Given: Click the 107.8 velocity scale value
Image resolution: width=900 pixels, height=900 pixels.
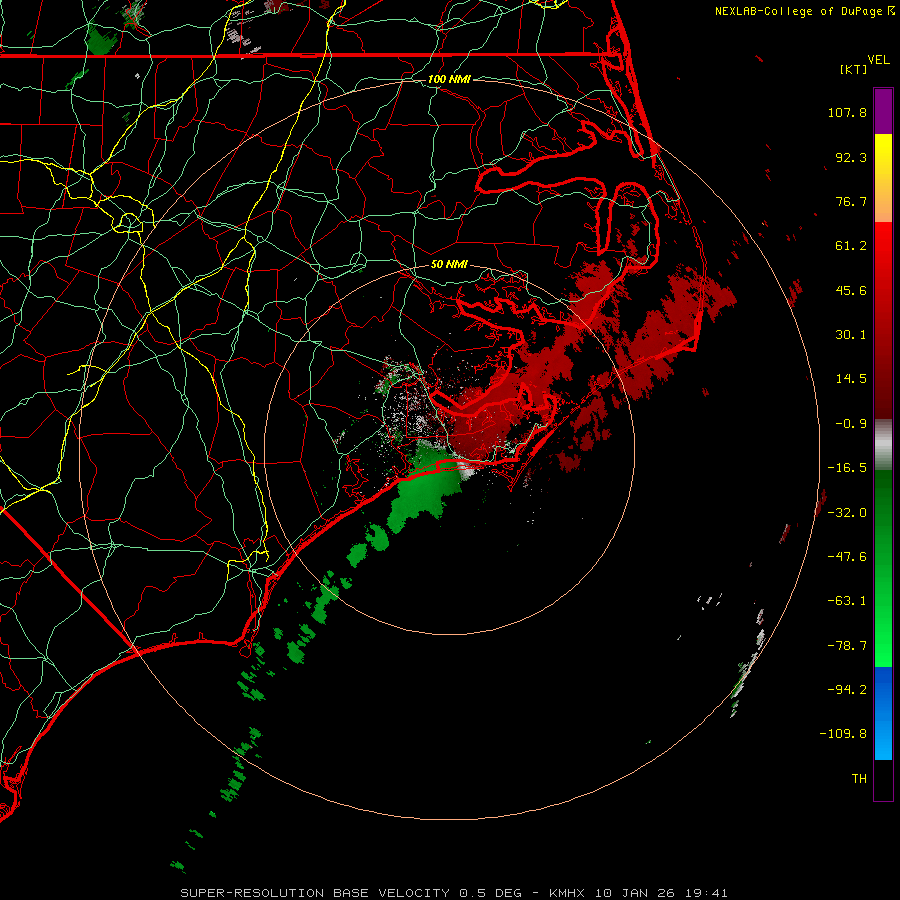Looking at the screenshot, I should click(847, 112).
